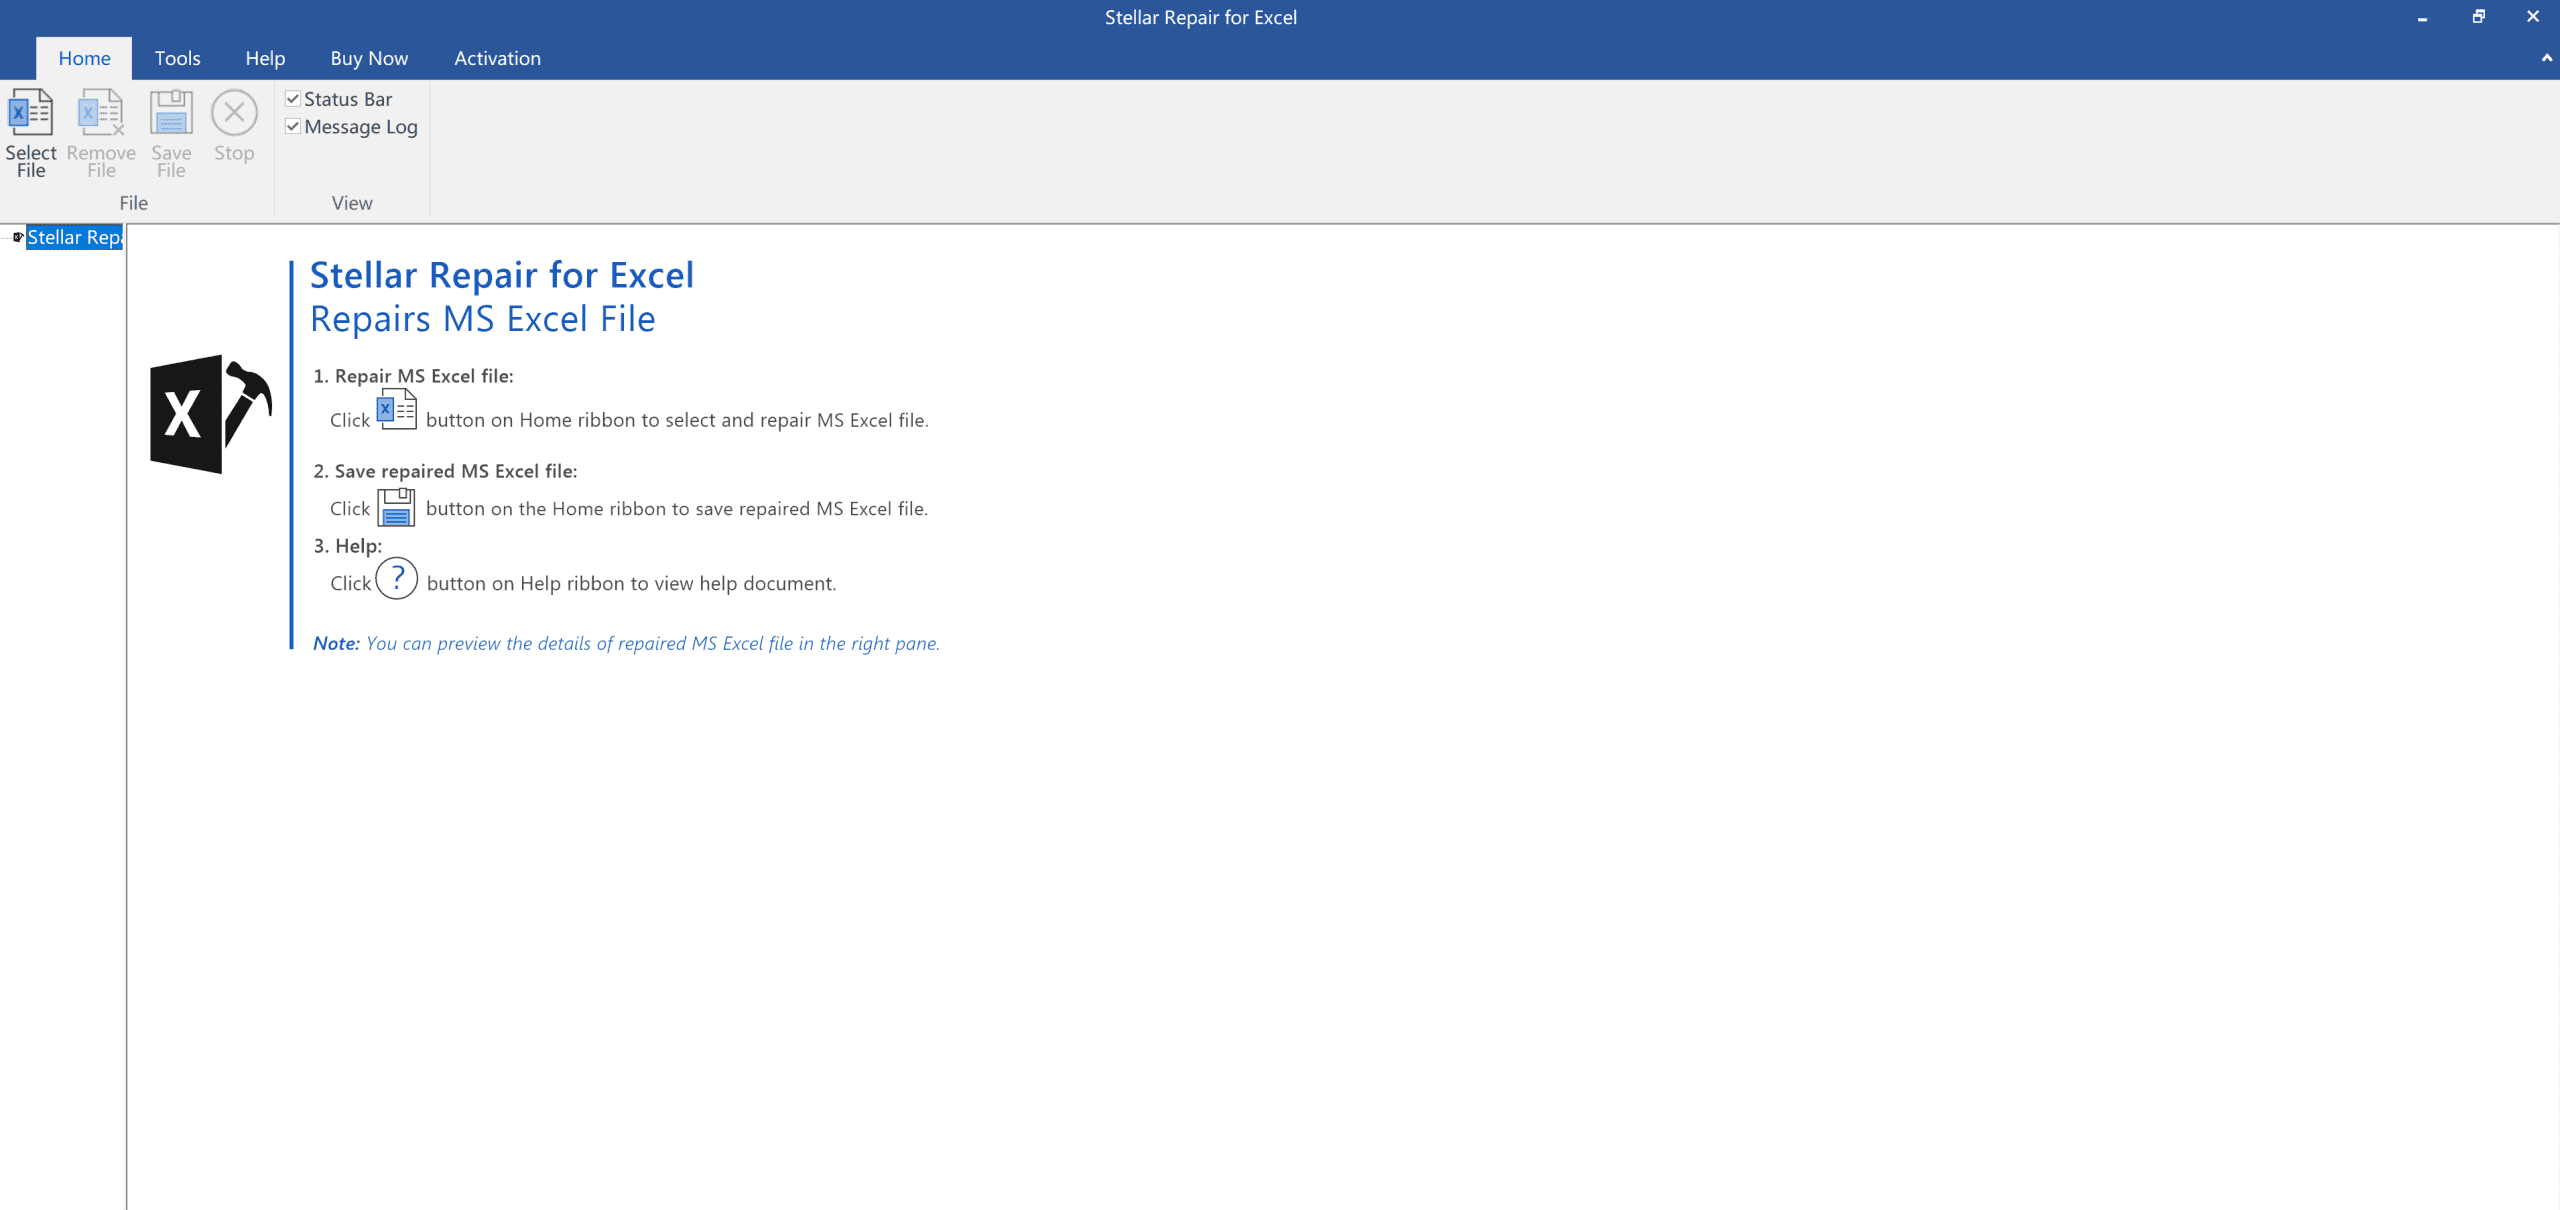
Task: Uncheck the Message Log checkbox
Action: [293, 126]
